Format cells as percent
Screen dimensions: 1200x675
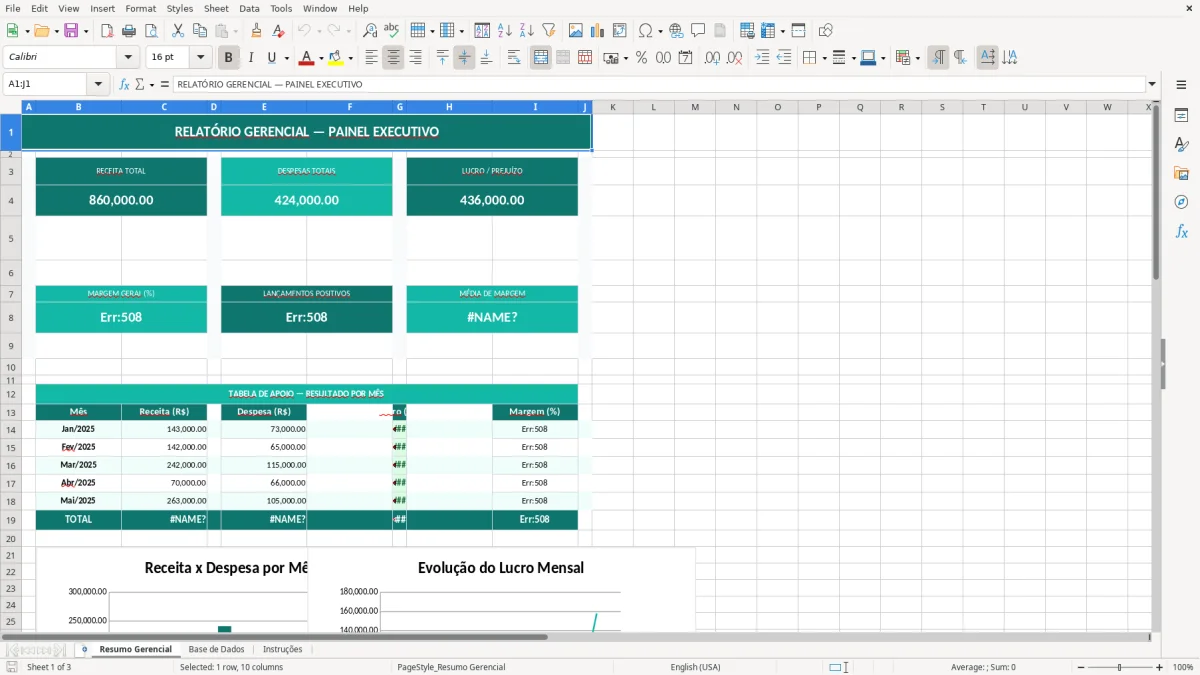[641, 58]
